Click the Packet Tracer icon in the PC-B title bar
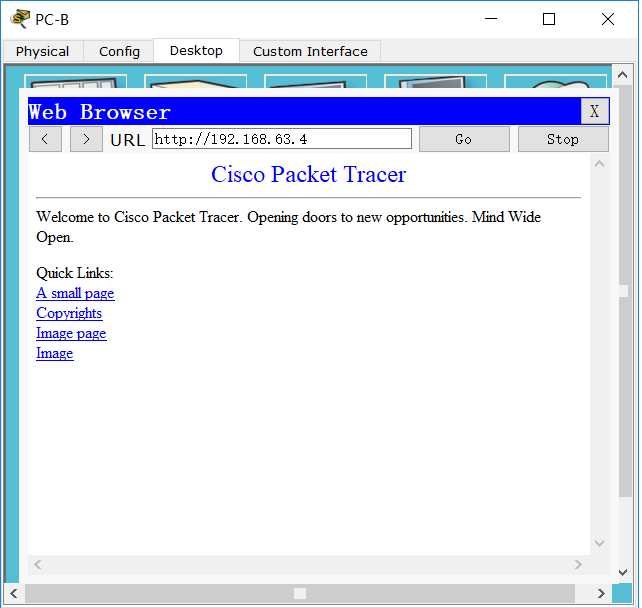The width and height of the screenshot is (642, 608). (20, 19)
